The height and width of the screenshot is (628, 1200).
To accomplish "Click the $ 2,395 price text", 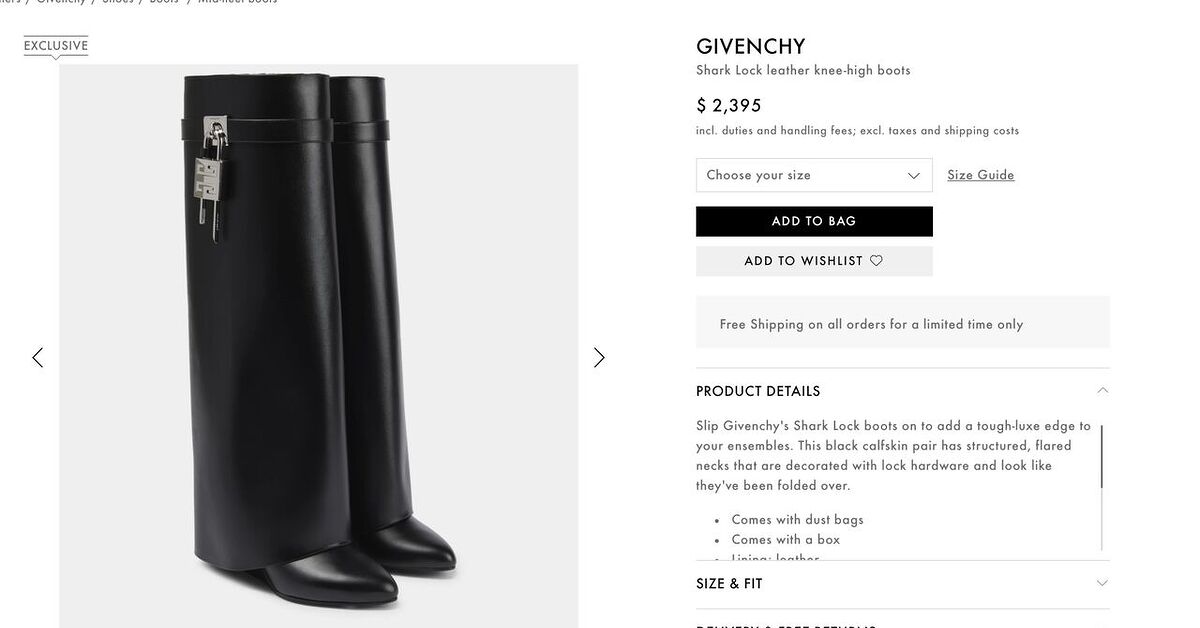I will pyautogui.click(x=729, y=106).
